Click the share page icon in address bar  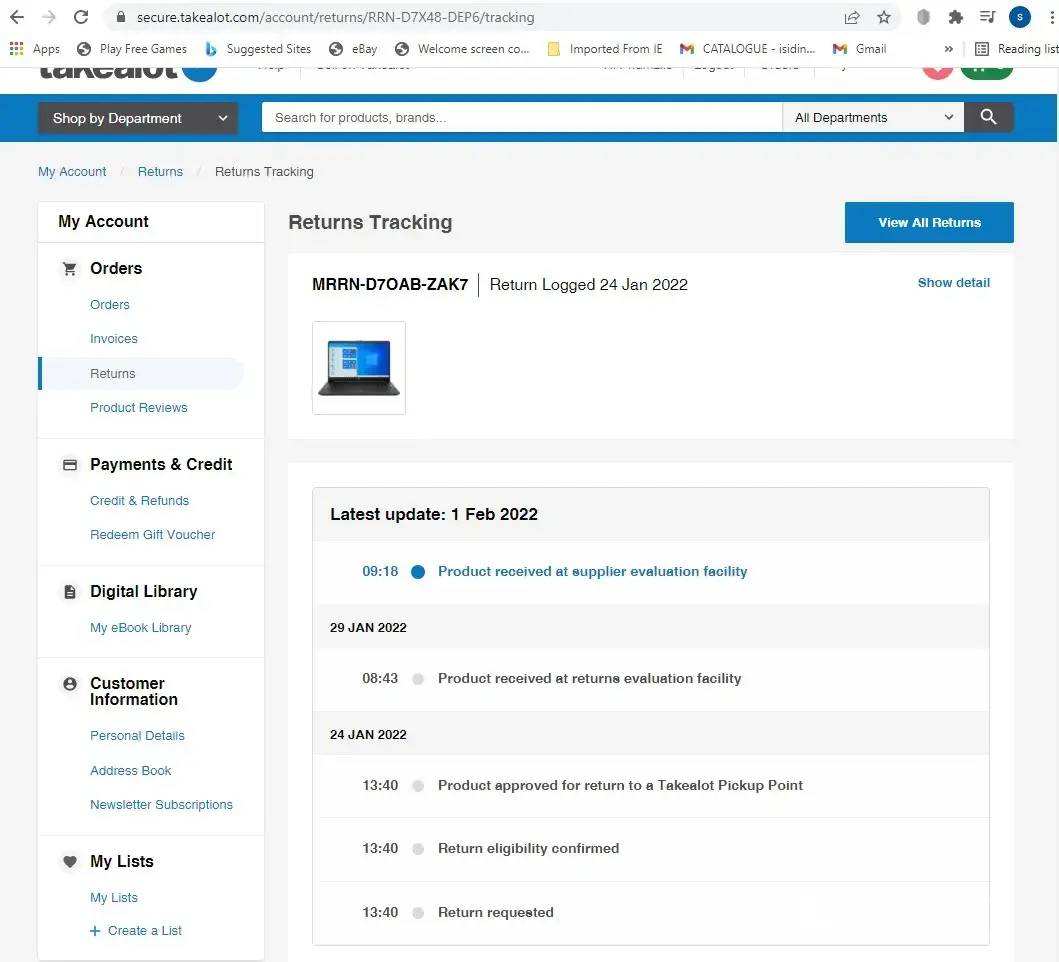pos(852,17)
